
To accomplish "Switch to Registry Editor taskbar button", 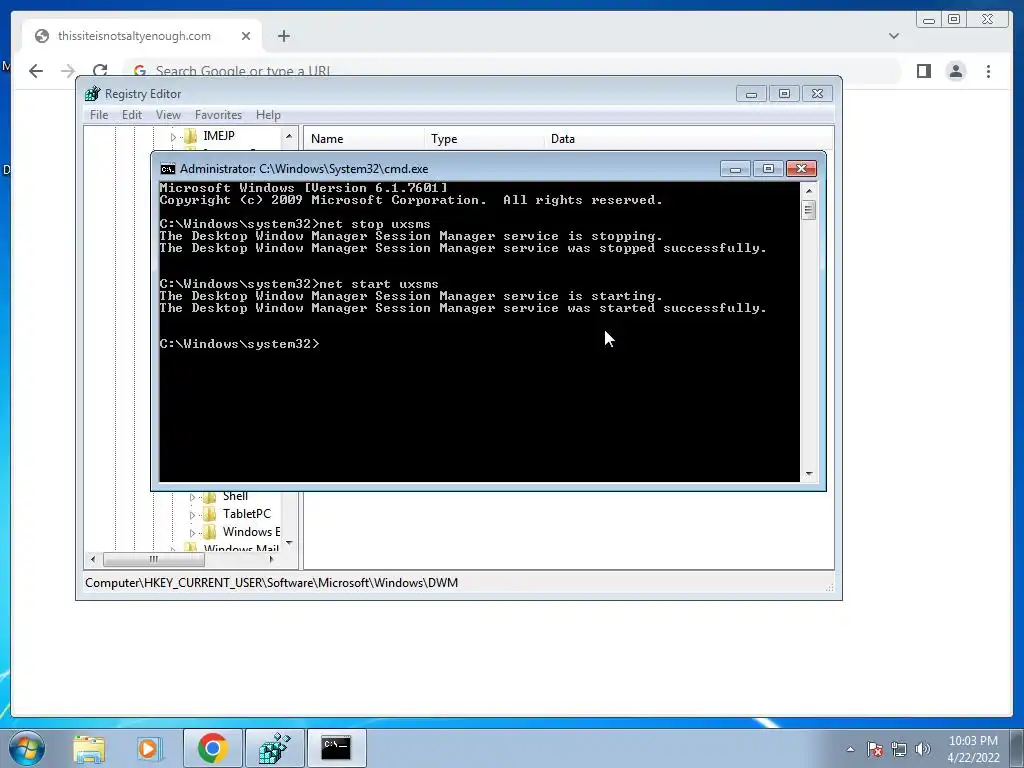I will pos(274,748).
